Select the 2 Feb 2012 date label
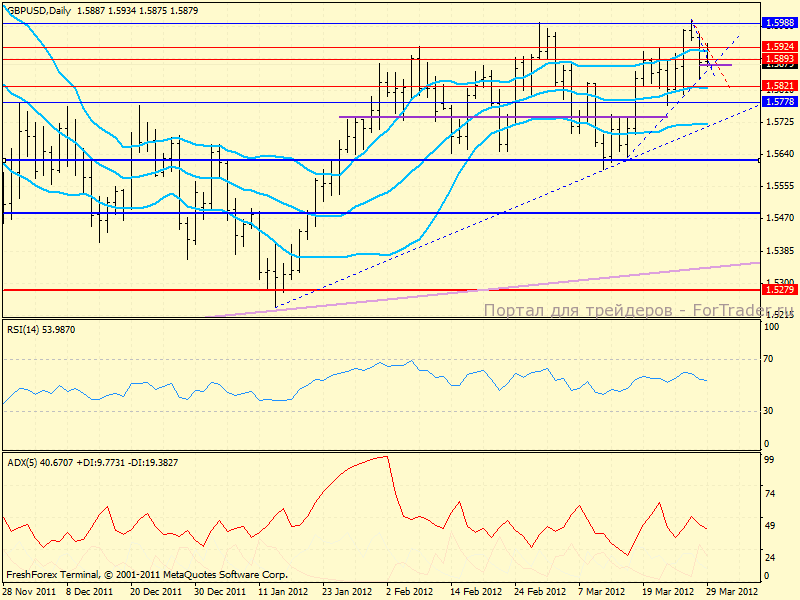 (x=408, y=591)
